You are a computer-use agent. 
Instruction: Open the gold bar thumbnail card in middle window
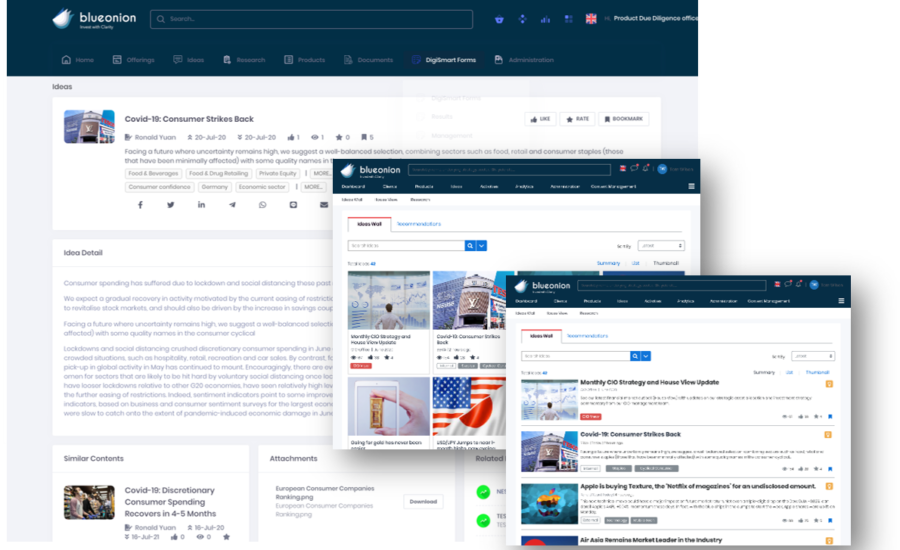pos(389,412)
